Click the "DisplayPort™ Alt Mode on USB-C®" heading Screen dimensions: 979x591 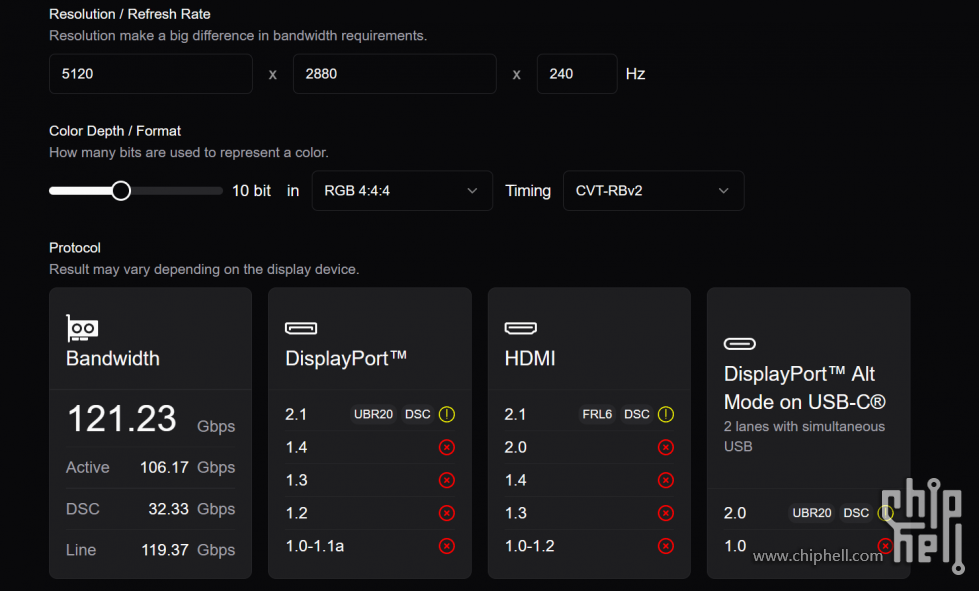tap(805, 388)
